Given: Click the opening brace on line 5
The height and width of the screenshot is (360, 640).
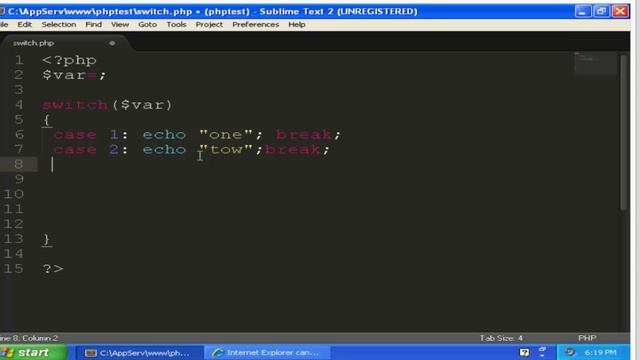Looking at the screenshot, I should pyautogui.click(x=47, y=120).
